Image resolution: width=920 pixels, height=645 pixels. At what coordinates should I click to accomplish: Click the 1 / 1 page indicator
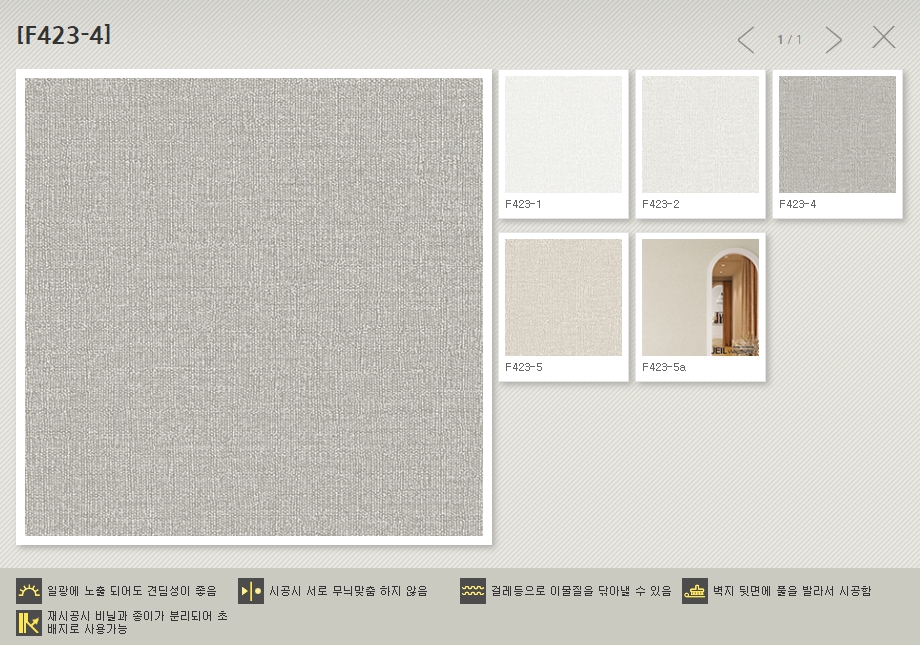point(790,40)
